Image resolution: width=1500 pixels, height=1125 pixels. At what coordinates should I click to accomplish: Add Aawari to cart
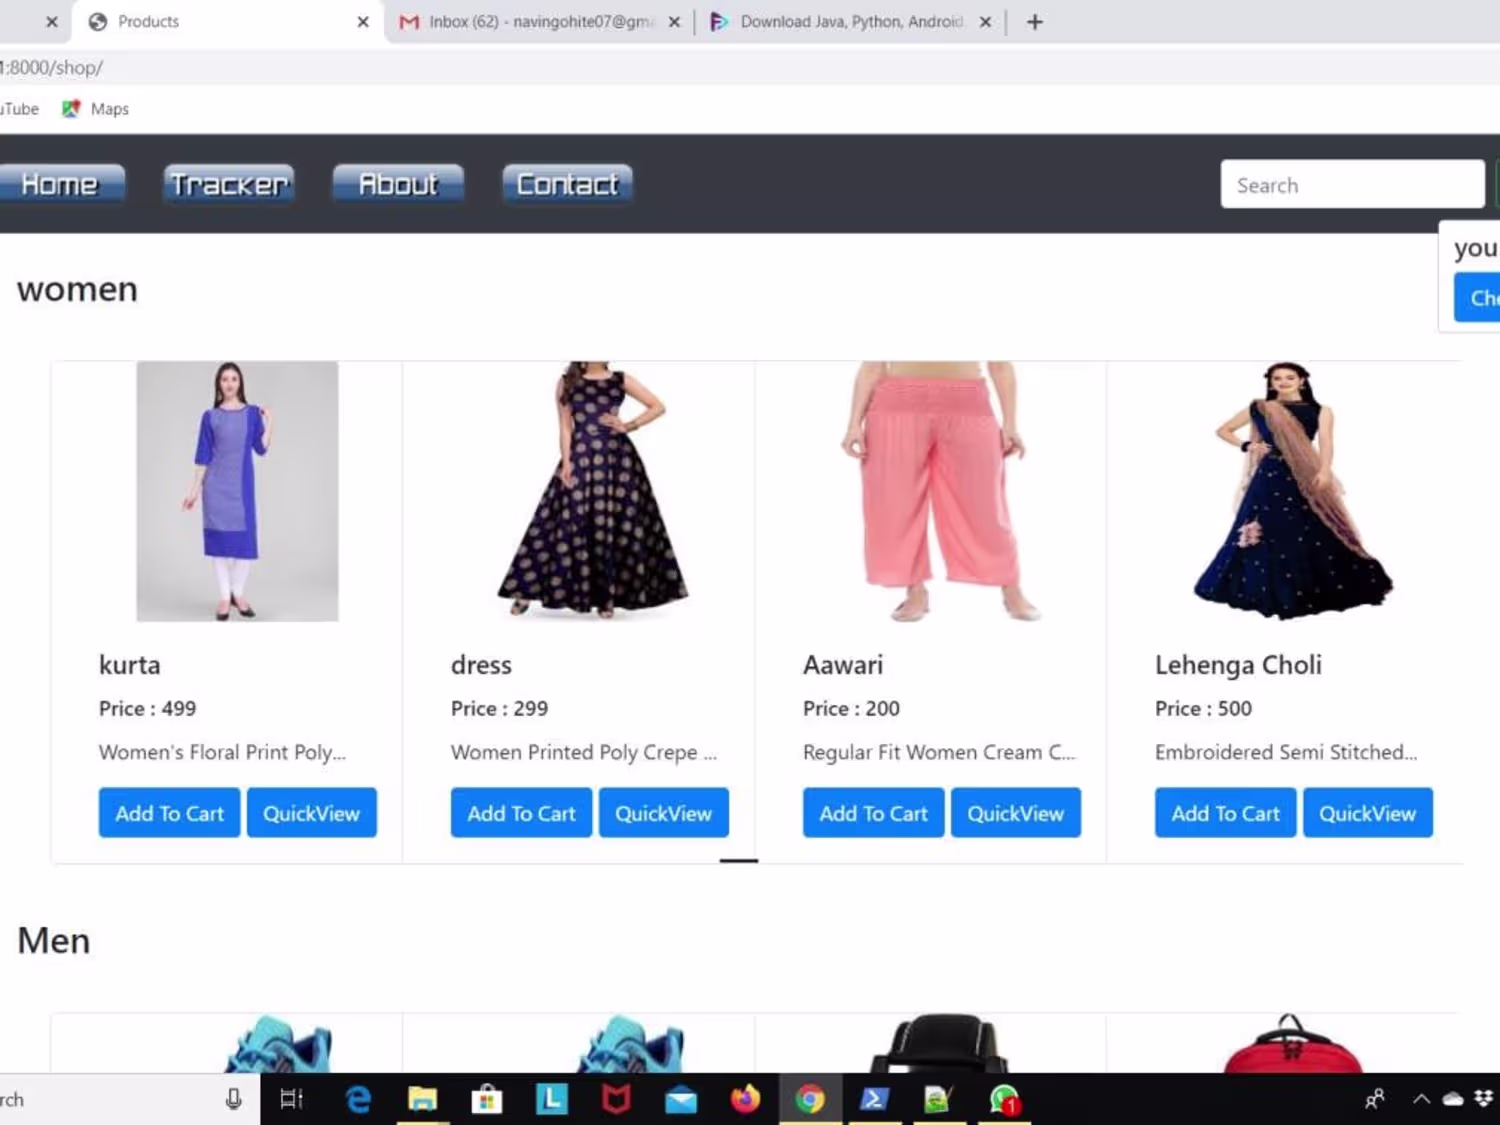click(x=873, y=813)
